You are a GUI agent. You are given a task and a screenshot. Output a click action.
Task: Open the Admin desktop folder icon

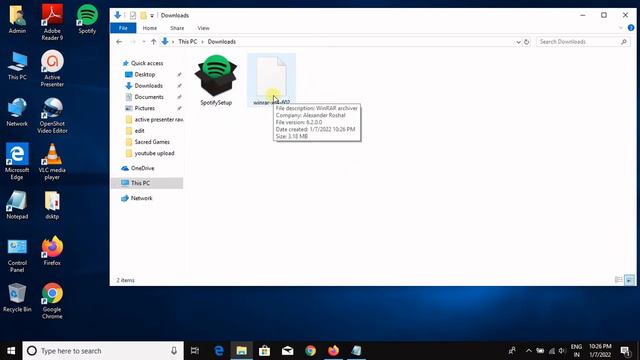point(17,19)
